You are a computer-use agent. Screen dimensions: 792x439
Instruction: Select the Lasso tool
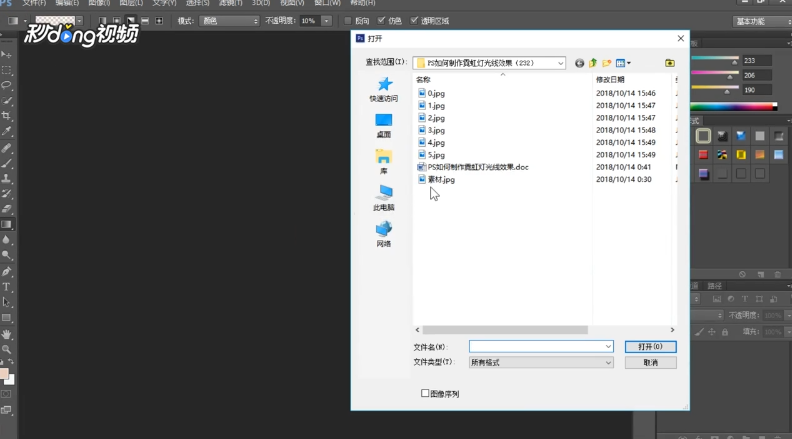(x=7, y=85)
